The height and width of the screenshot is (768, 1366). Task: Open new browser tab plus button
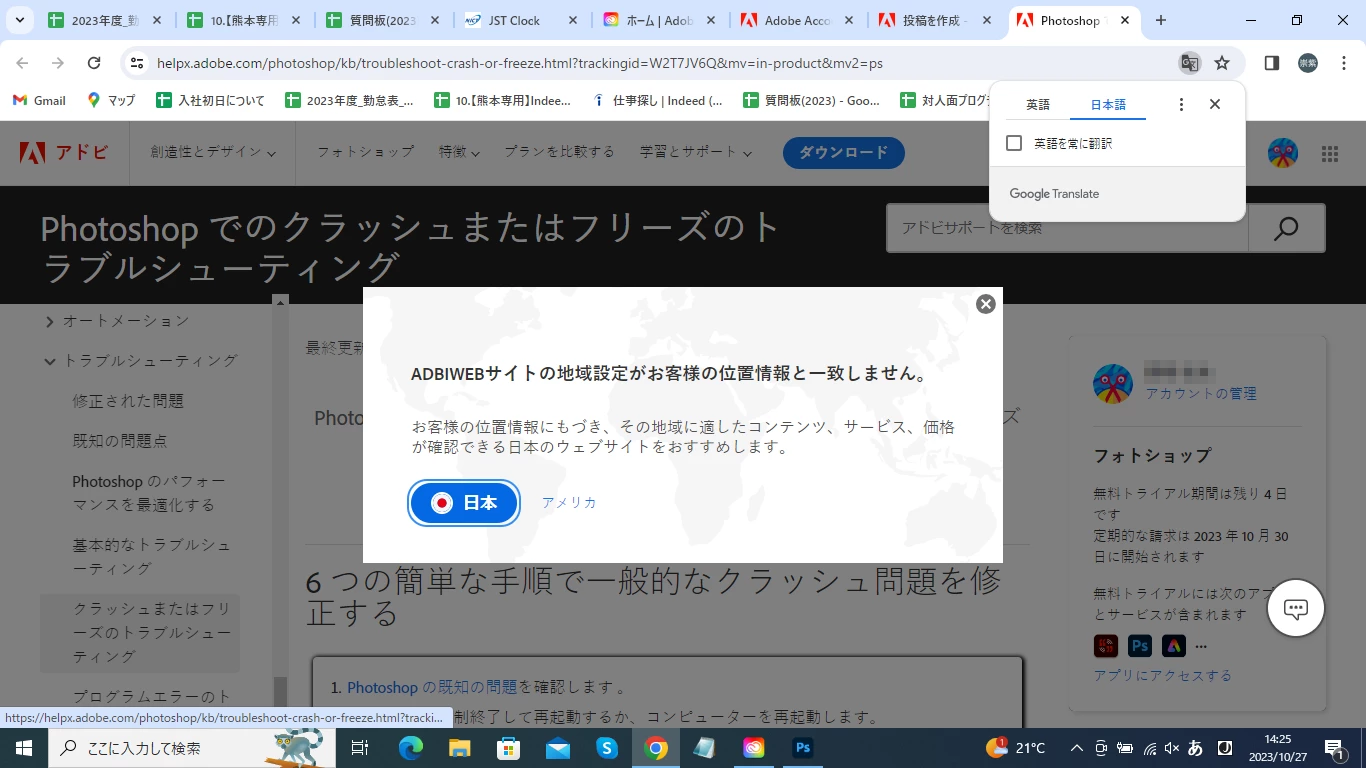point(1161,20)
